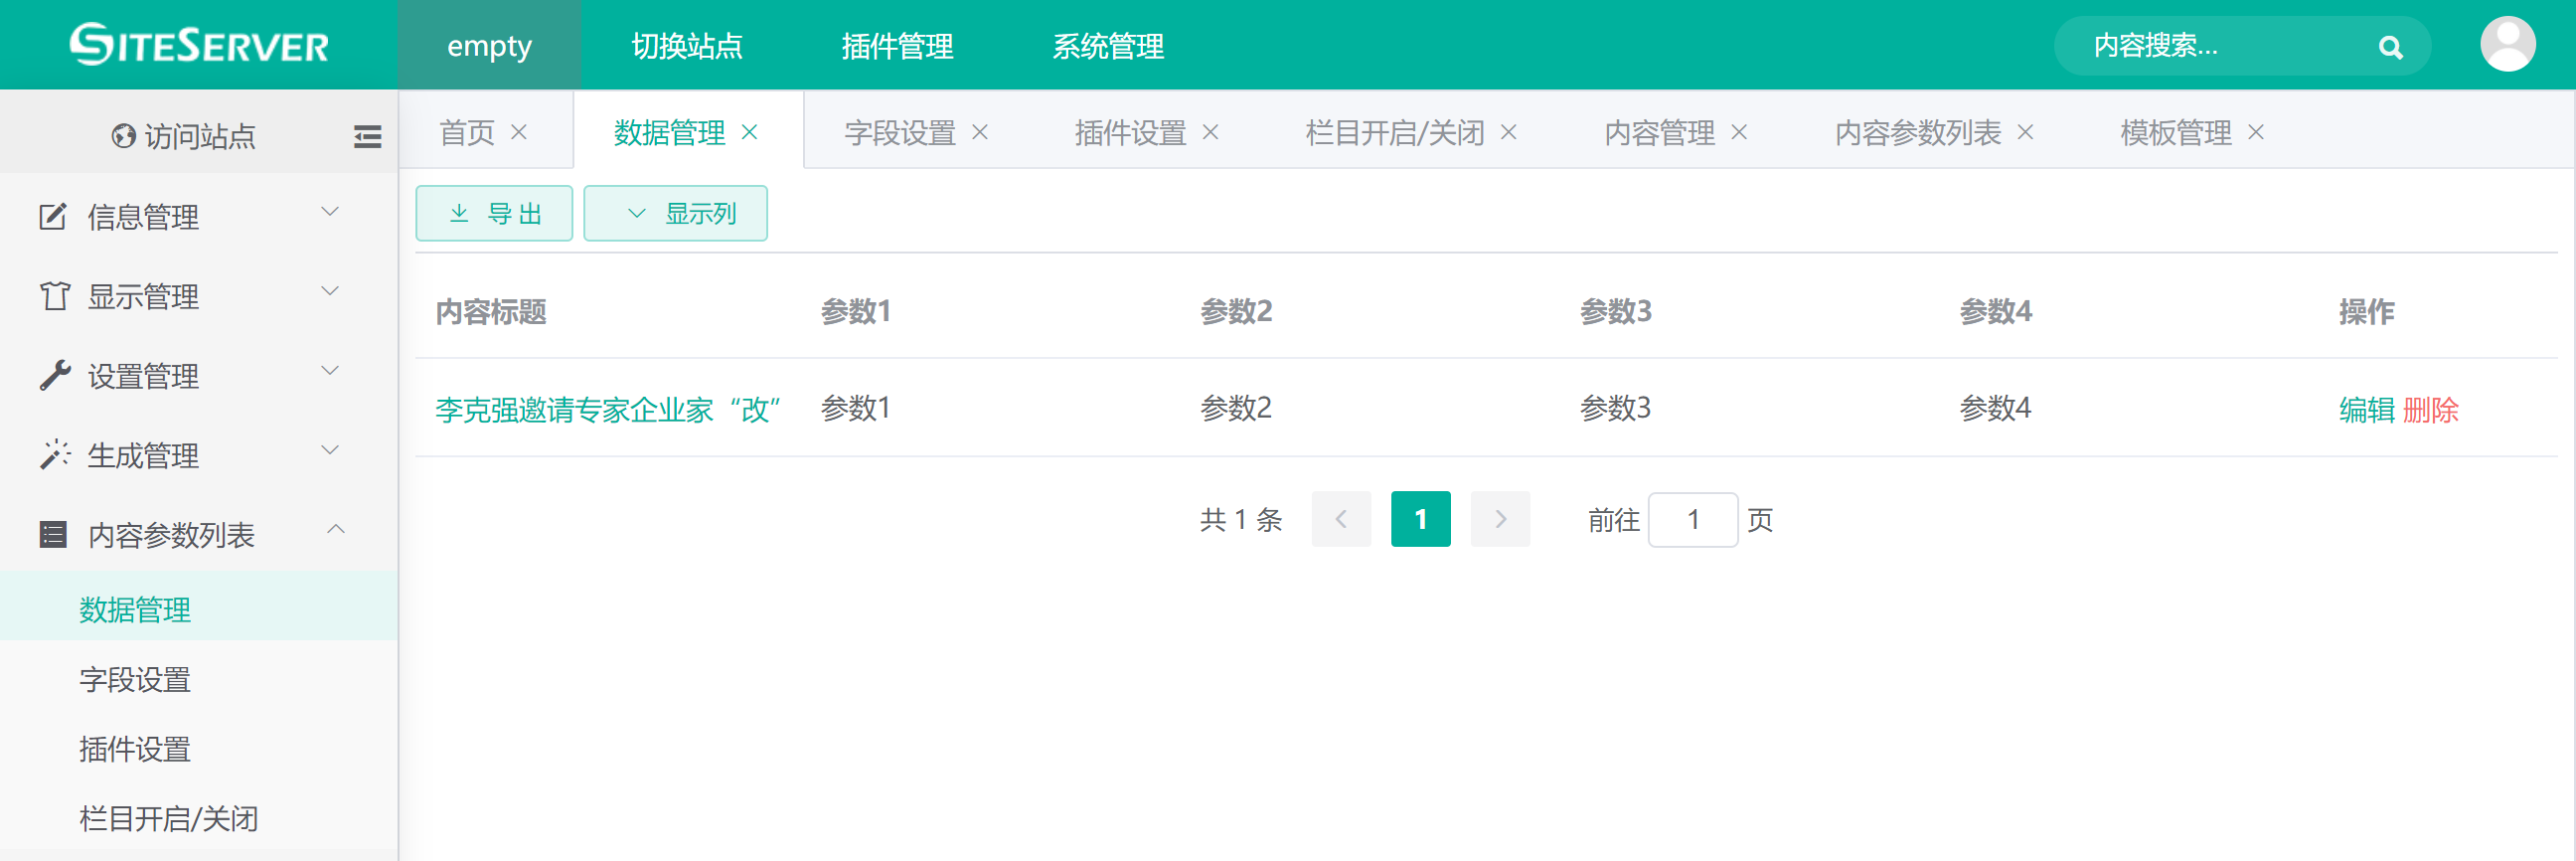
Task: Click the SiteServer logo
Action: (199, 45)
